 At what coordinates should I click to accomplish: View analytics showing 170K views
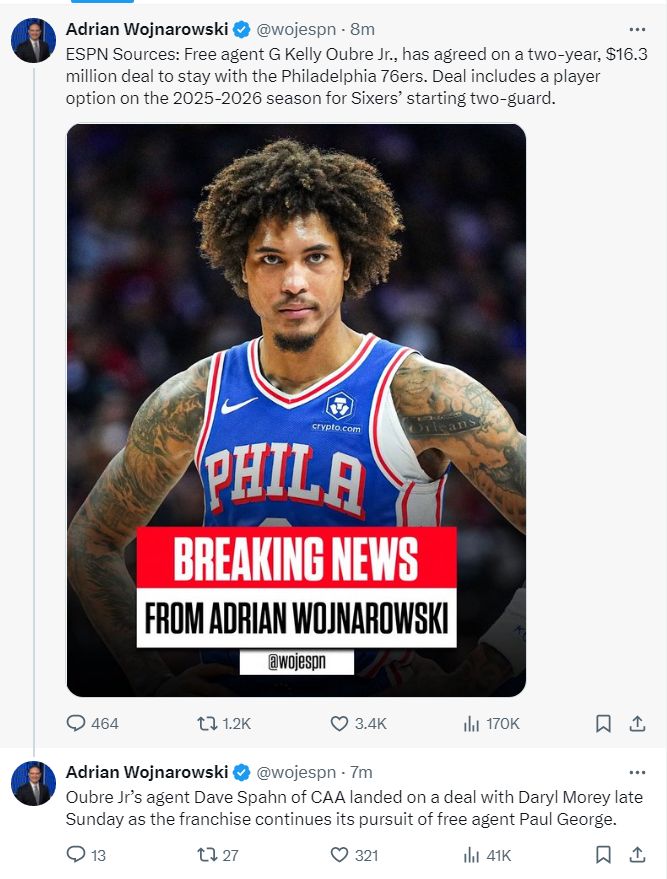[472, 723]
